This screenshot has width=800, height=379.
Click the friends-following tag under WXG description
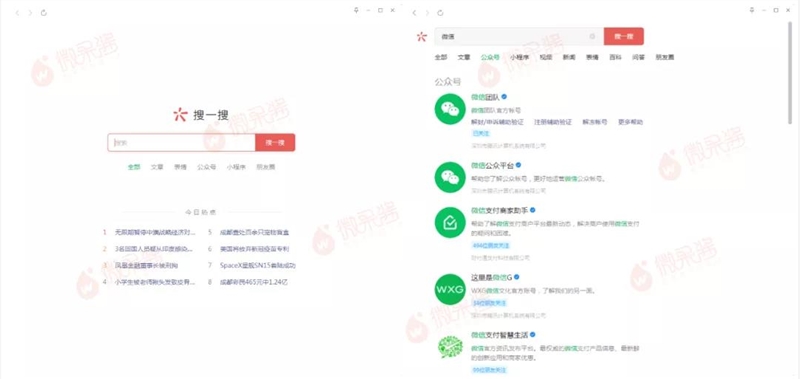pos(489,303)
